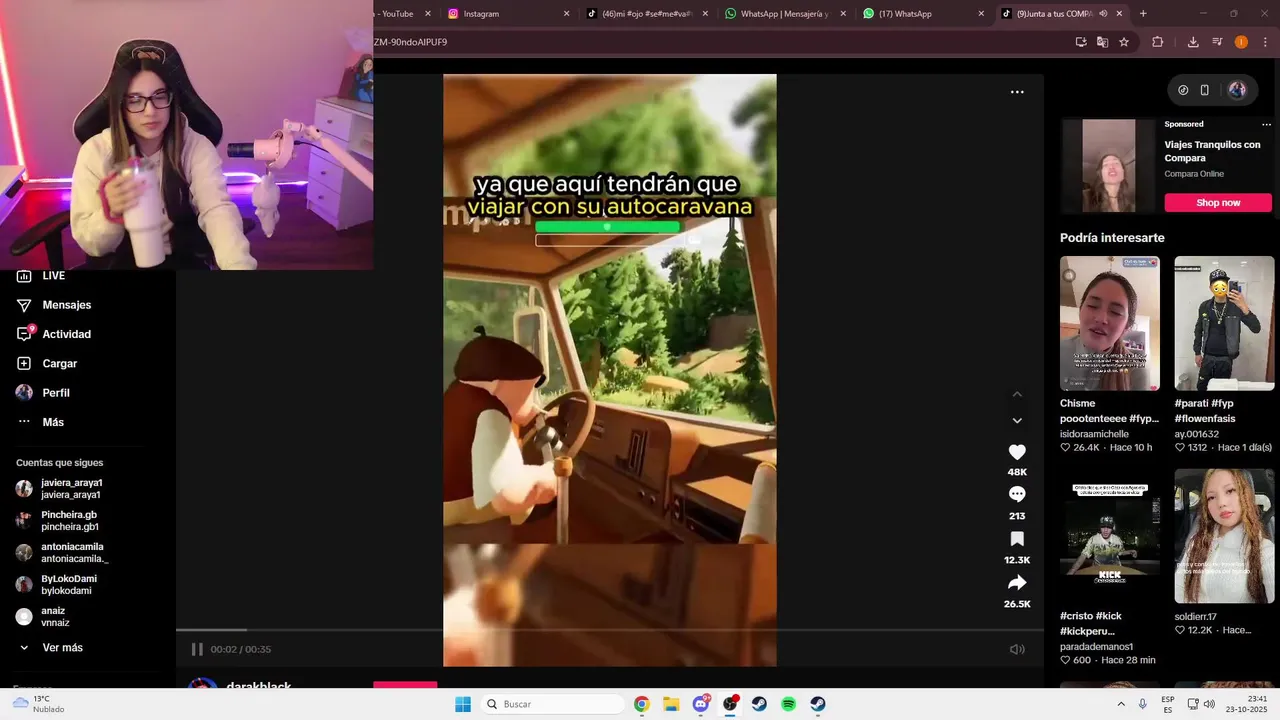Open the media controls icon in toolbar
The image size is (1280, 720).
coord(1217,42)
